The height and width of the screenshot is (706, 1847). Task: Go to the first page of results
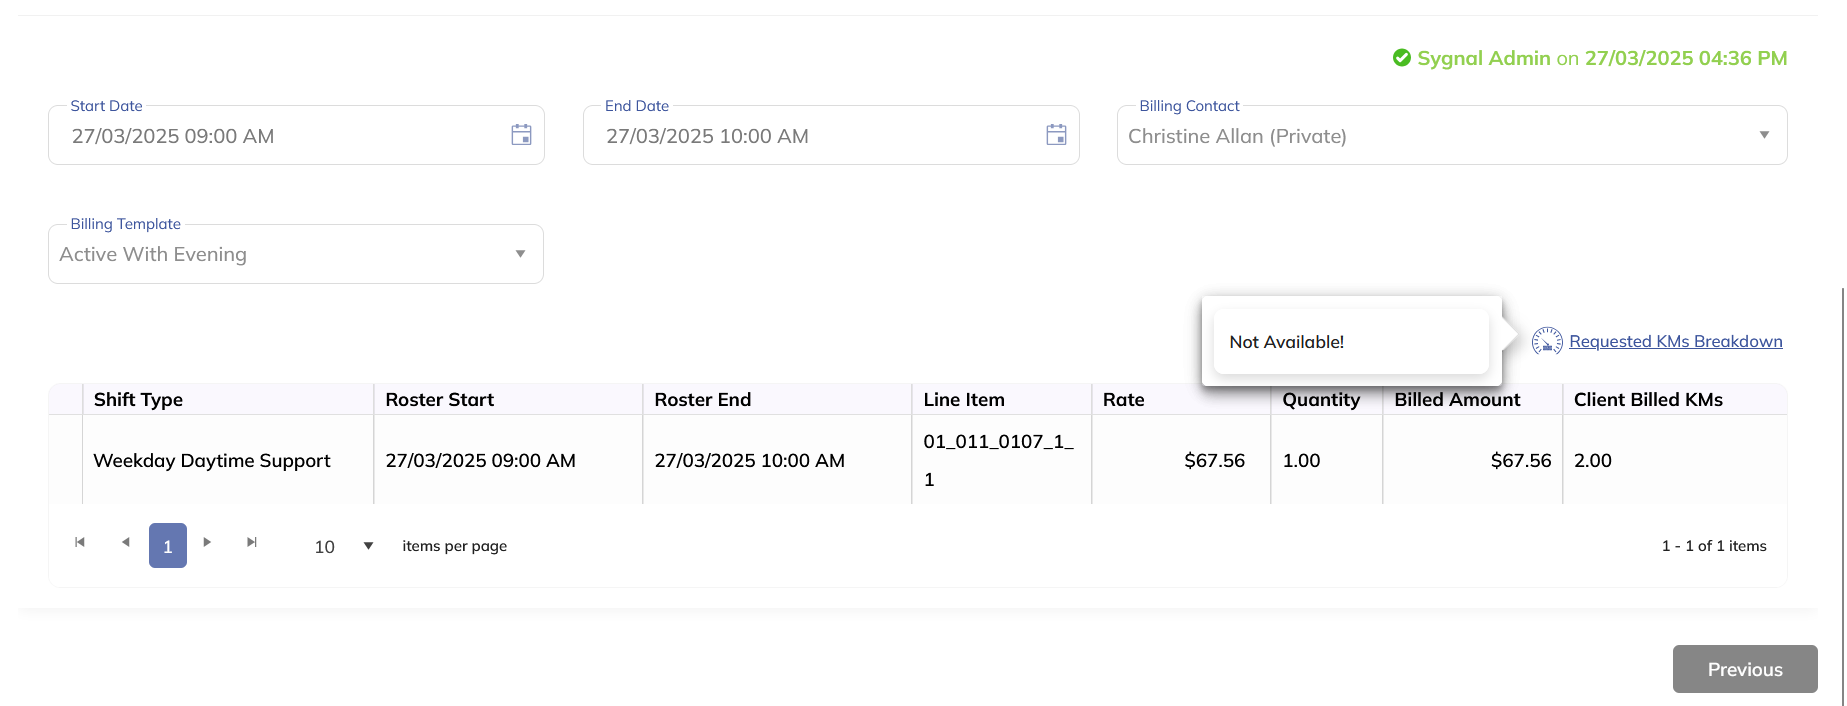pyautogui.click(x=80, y=542)
